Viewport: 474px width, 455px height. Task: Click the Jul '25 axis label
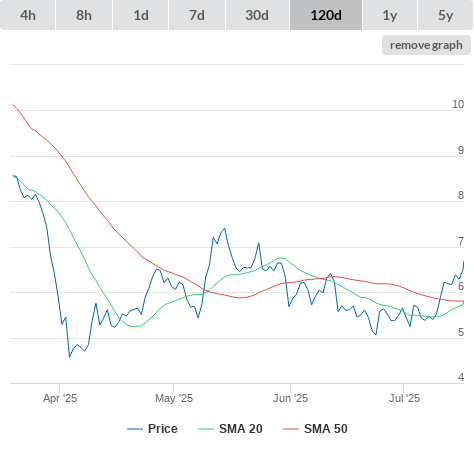(404, 398)
